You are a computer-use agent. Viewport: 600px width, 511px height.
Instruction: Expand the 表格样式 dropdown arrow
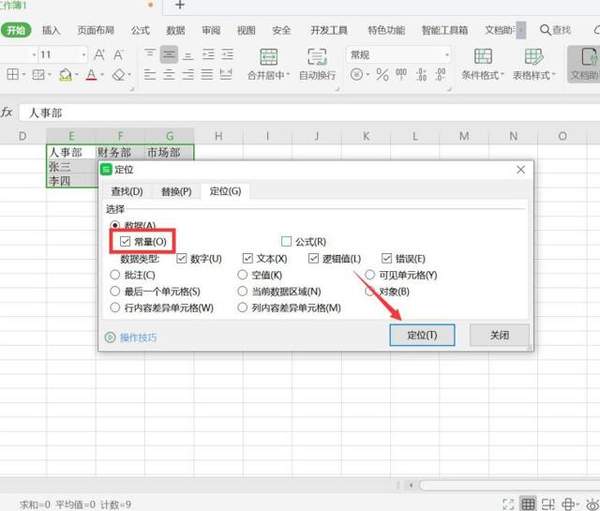pyautogui.click(x=553, y=75)
